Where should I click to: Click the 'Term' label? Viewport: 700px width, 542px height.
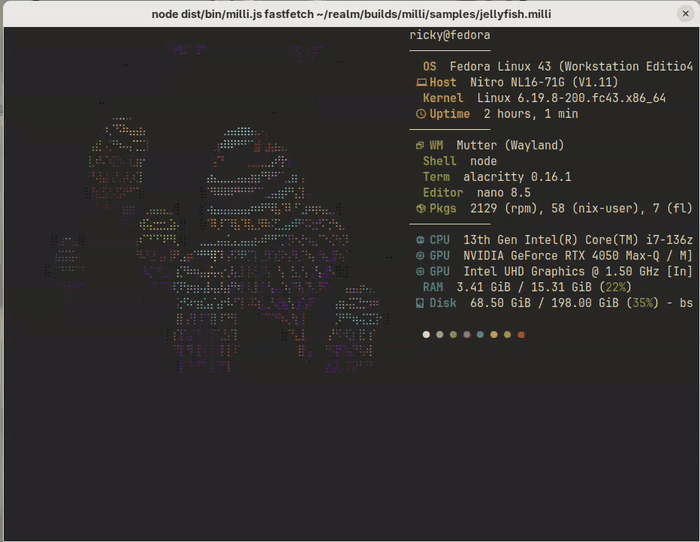click(x=436, y=177)
